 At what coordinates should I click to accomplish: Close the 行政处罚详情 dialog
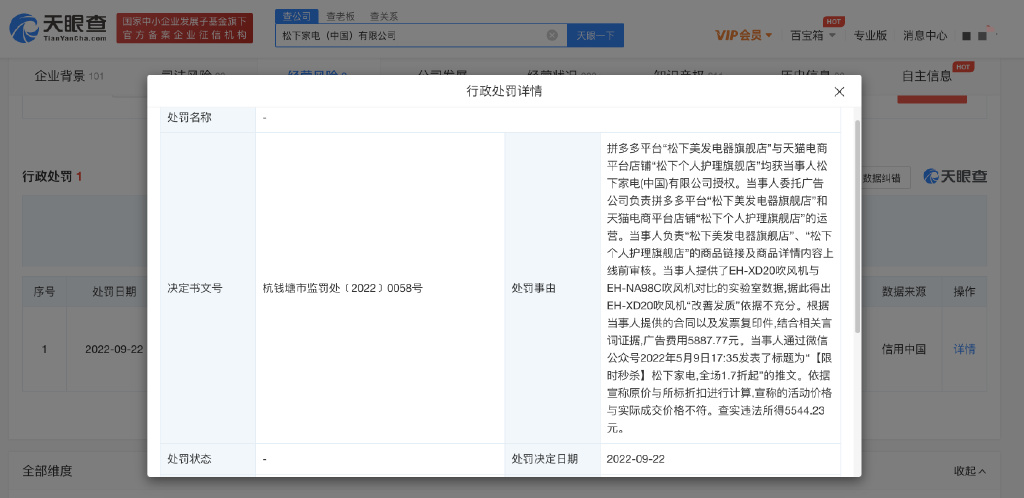click(839, 92)
